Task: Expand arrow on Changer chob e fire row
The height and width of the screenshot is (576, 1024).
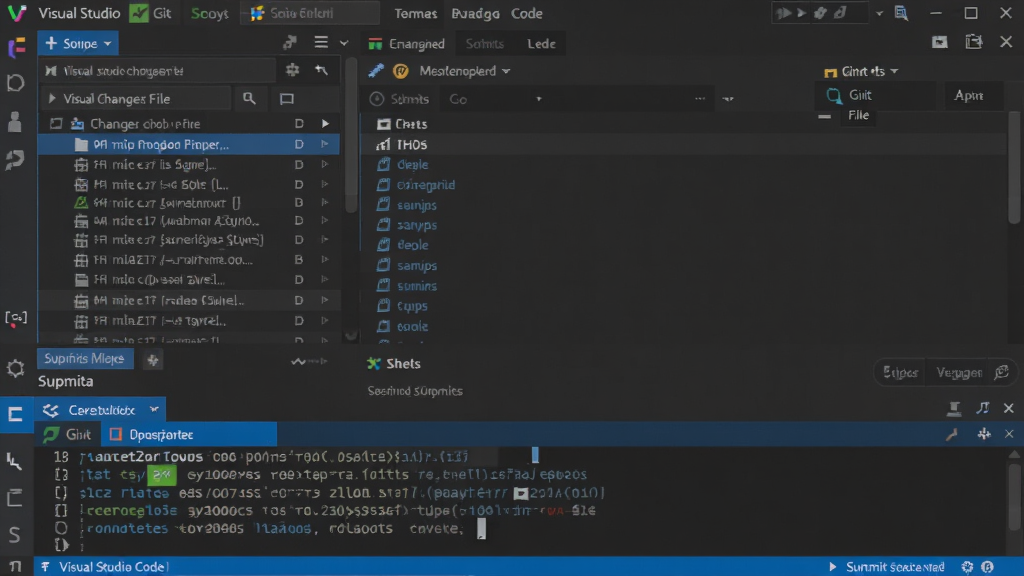Action: tap(325, 123)
